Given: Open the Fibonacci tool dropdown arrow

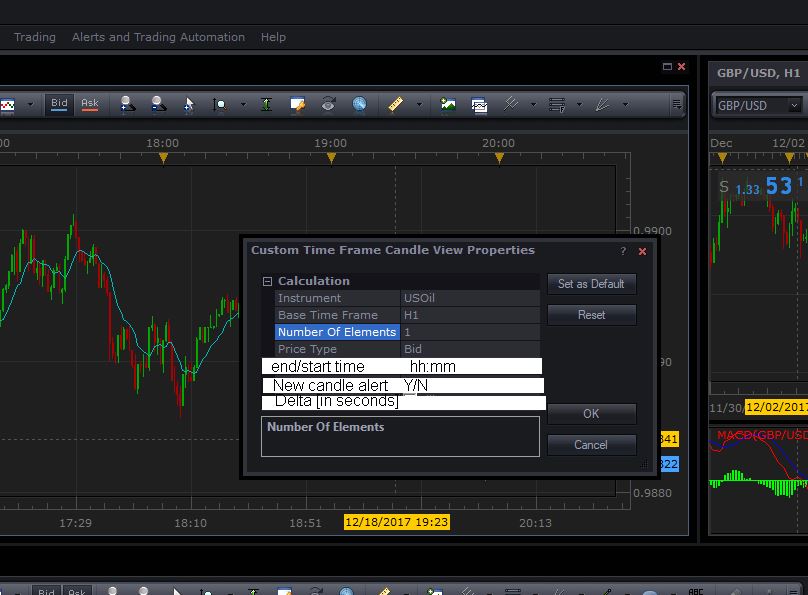Looking at the screenshot, I should point(579,105).
